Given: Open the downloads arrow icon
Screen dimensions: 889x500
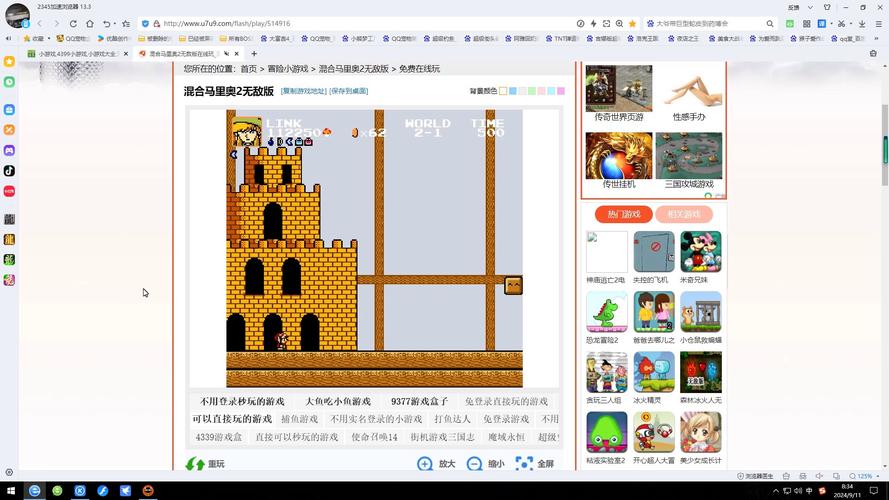Looking at the screenshot, I should click(862, 24).
